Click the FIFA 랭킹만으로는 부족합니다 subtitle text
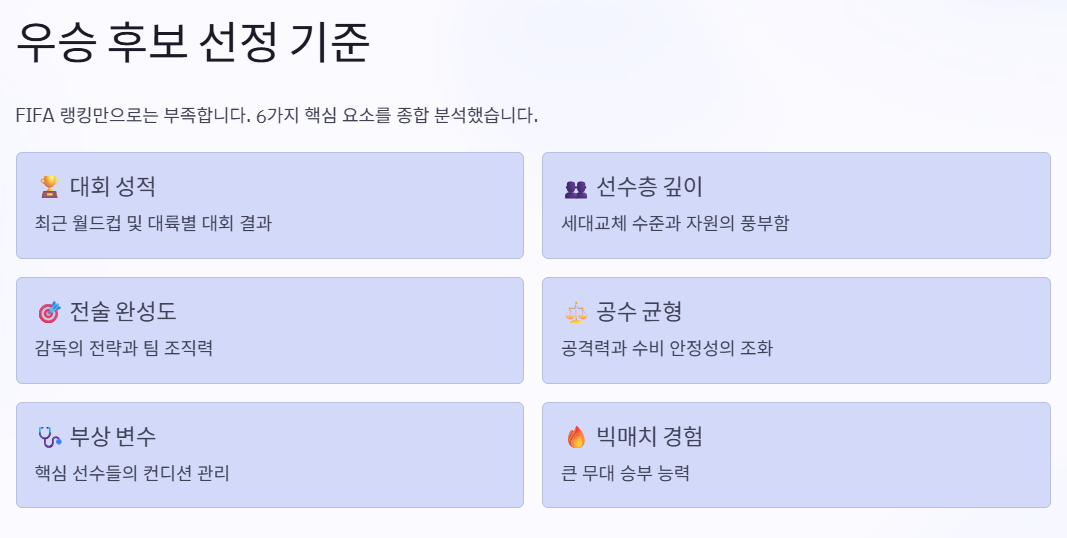This screenshot has height=538, width=1067. tap(276, 115)
